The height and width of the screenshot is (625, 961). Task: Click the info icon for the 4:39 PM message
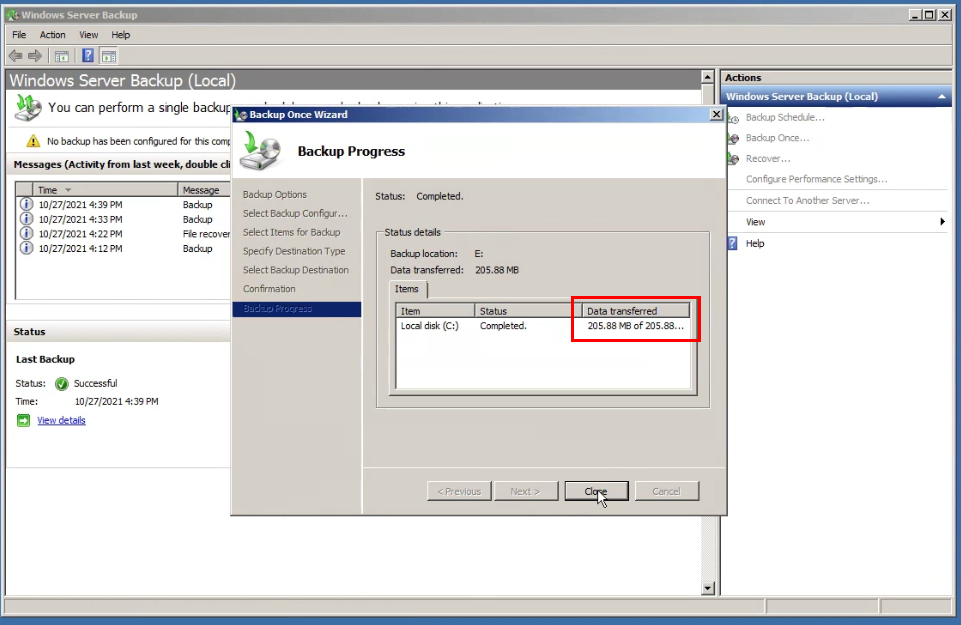pos(26,204)
